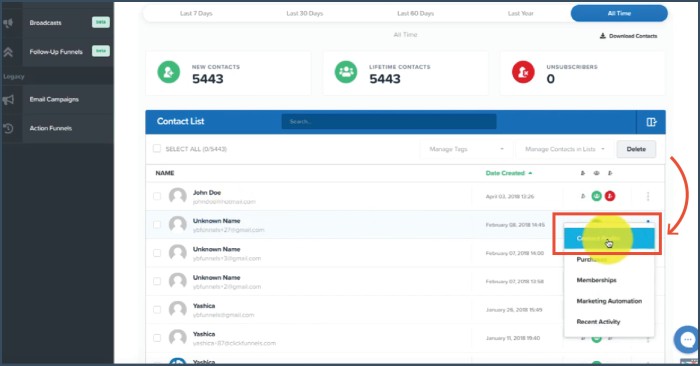Click the Download Contacts link

[629, 36]
